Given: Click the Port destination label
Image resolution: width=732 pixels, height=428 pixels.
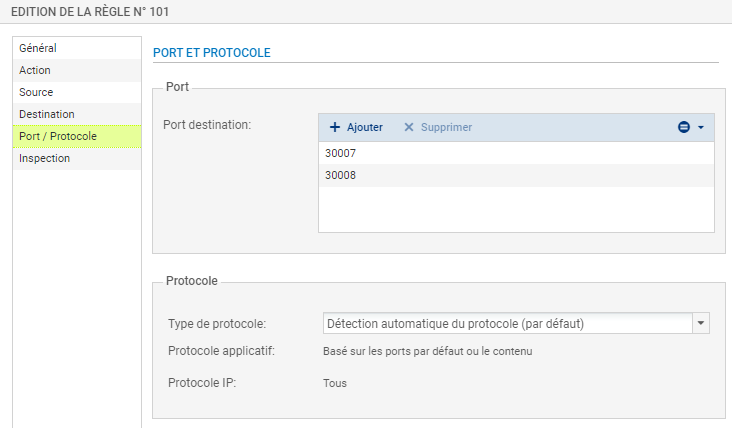Looking at the screenshot, I should (207, 125).
